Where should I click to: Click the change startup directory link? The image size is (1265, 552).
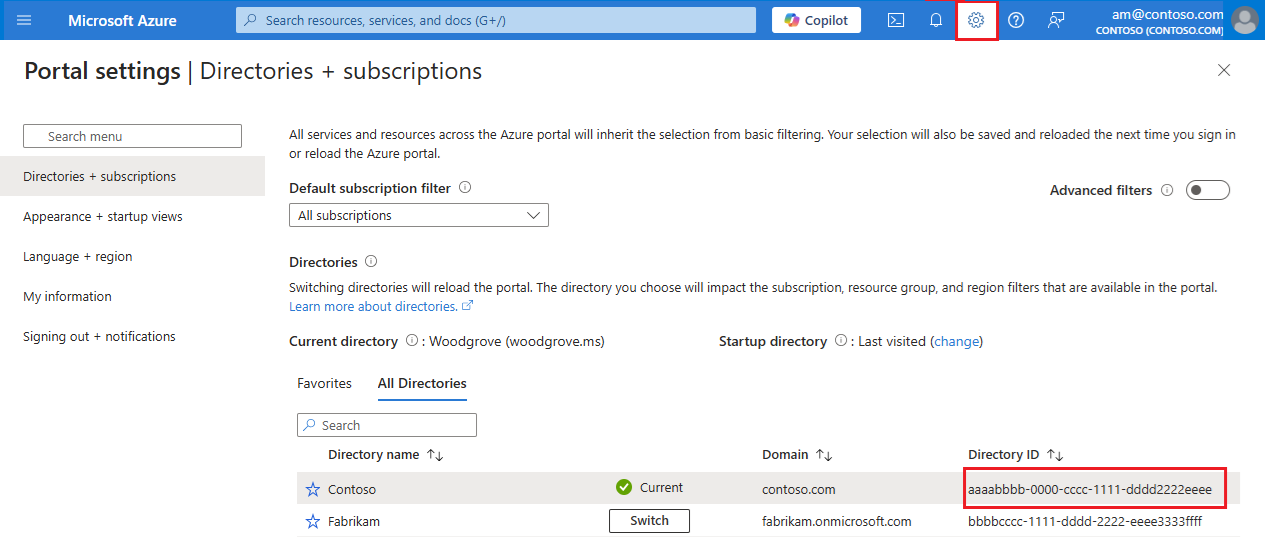coord(957,341)
